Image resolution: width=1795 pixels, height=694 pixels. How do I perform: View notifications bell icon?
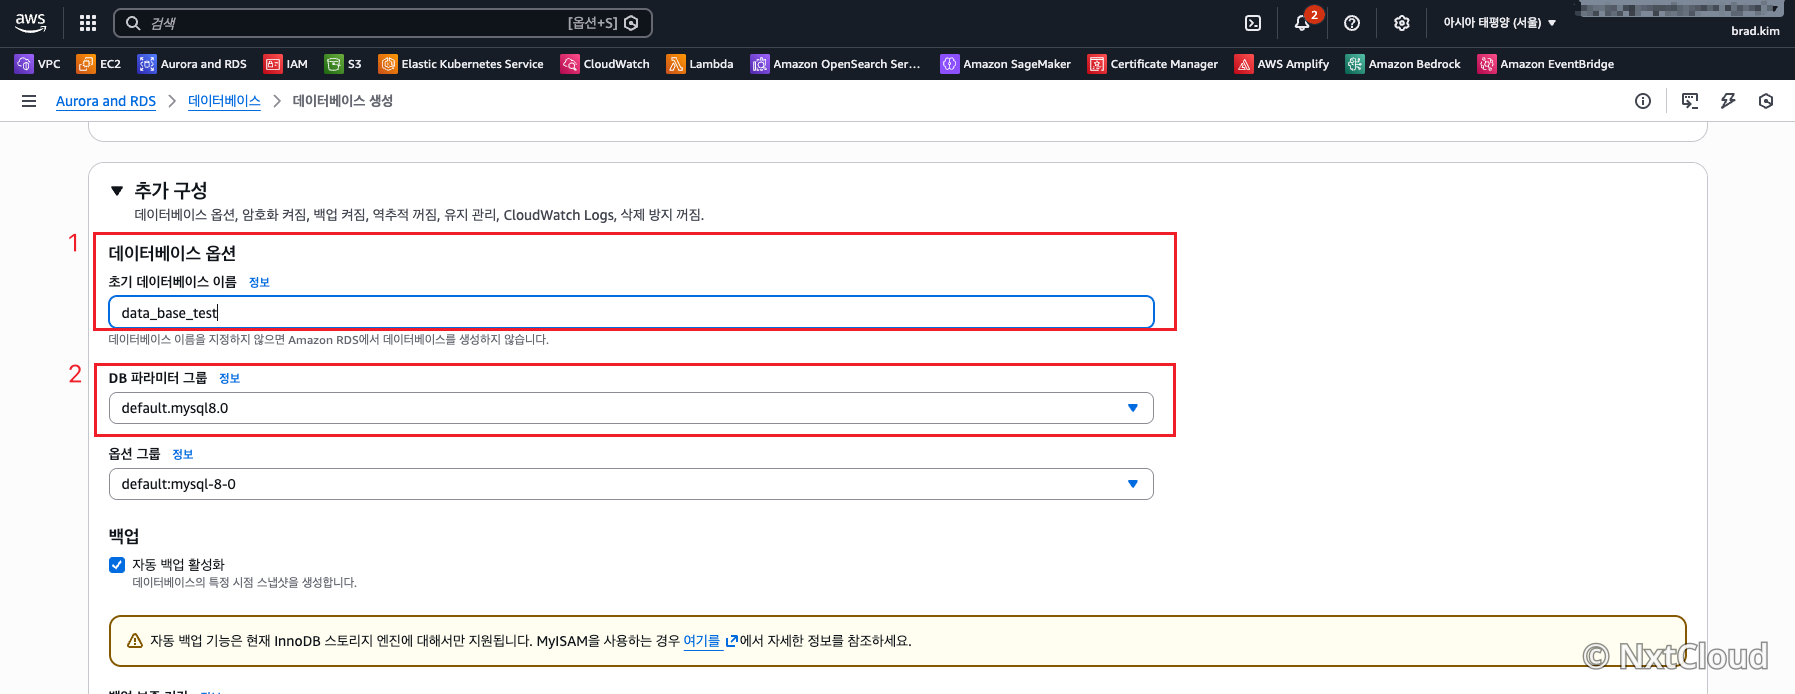(x=1303, y=22)
